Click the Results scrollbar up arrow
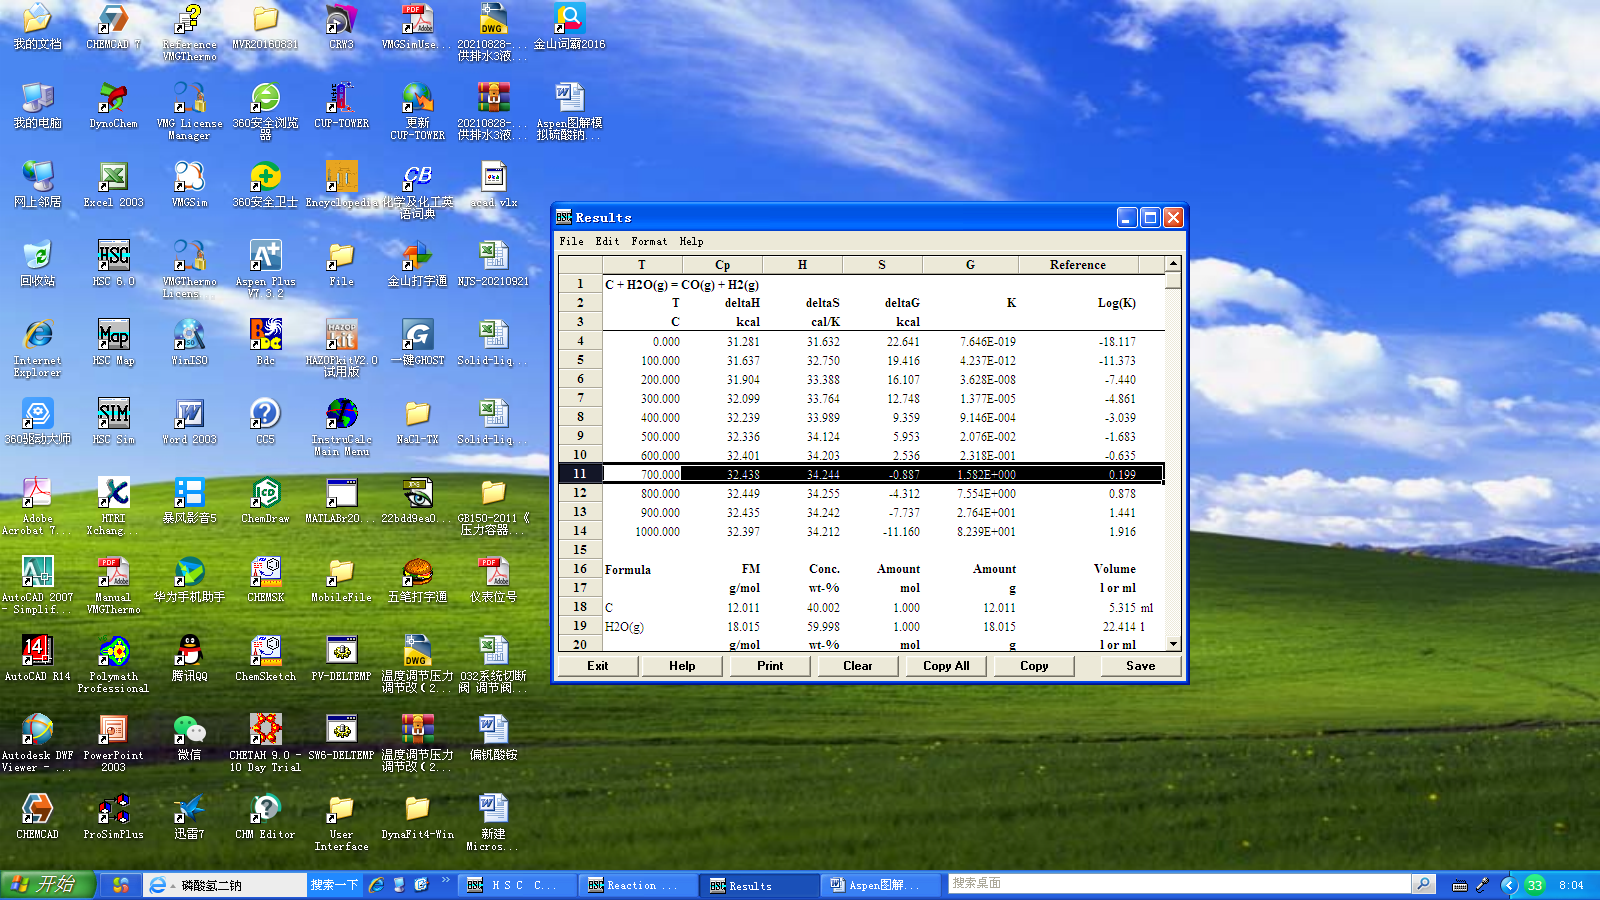 1173,264
